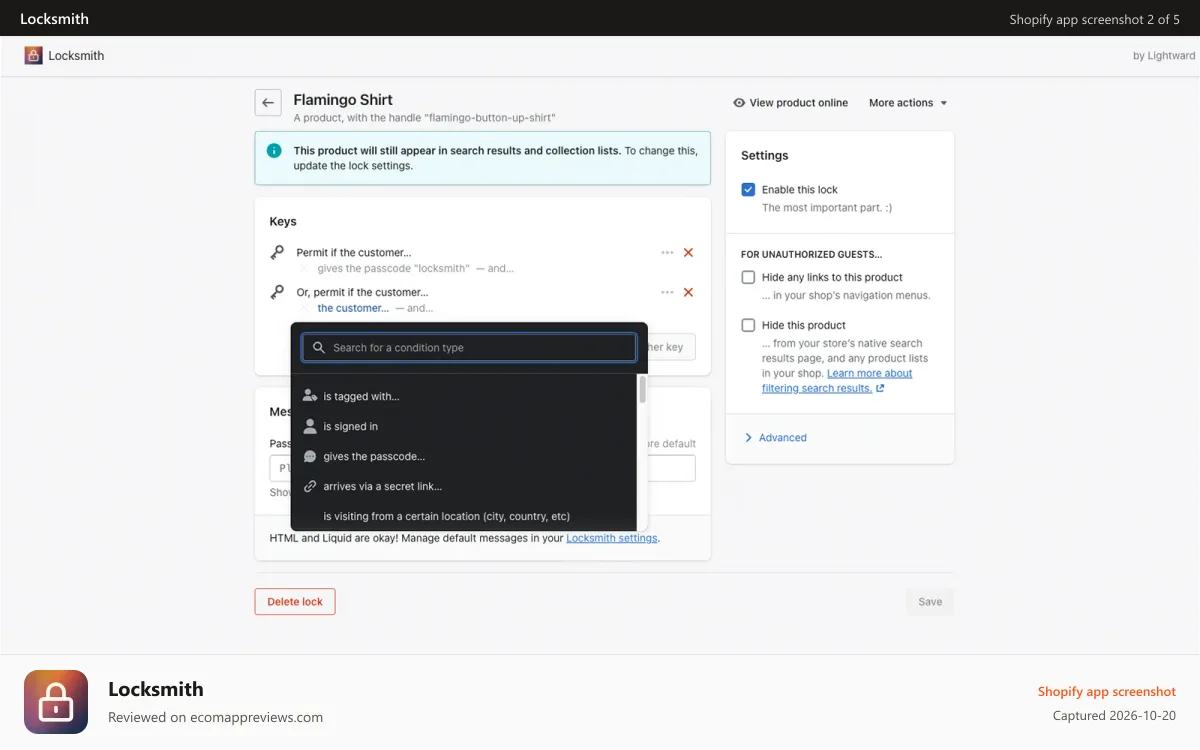Open 'Learn more about filtering search results' link
The image size is (1200, 750).
836,381
